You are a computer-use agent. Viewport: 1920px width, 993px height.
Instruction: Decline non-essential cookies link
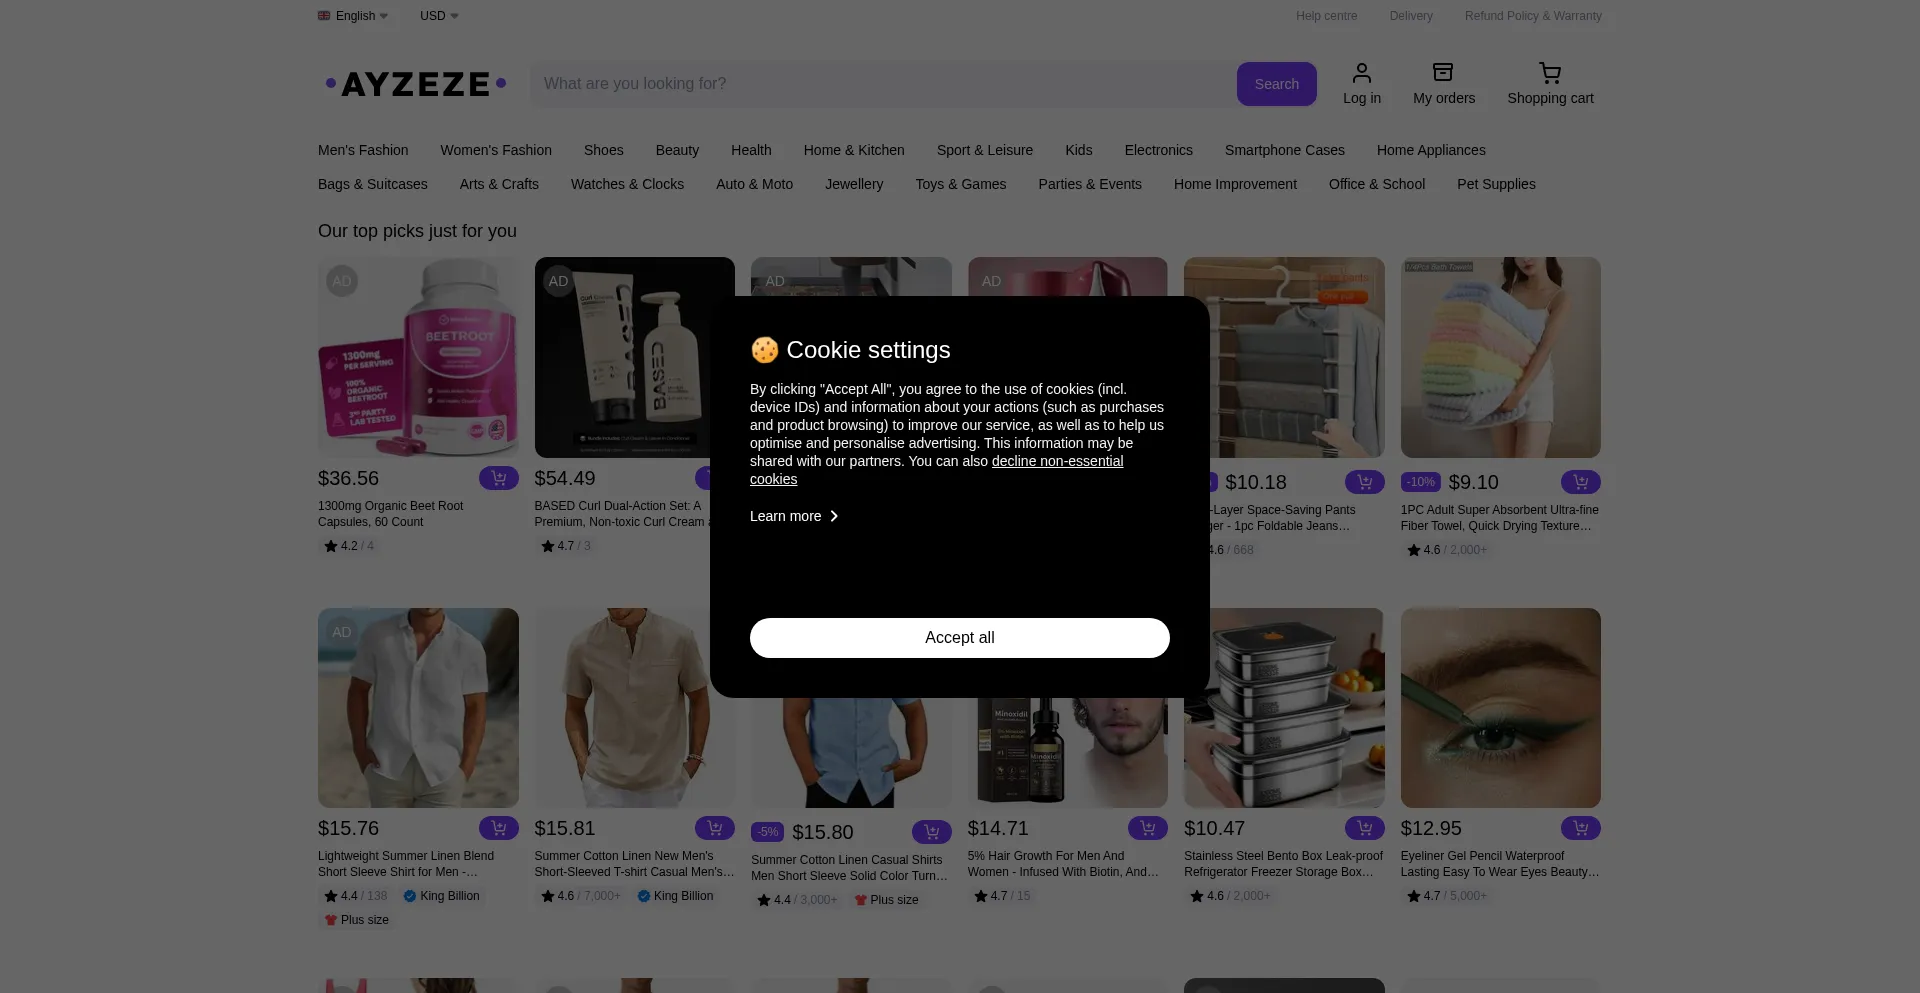[1057, 461]
